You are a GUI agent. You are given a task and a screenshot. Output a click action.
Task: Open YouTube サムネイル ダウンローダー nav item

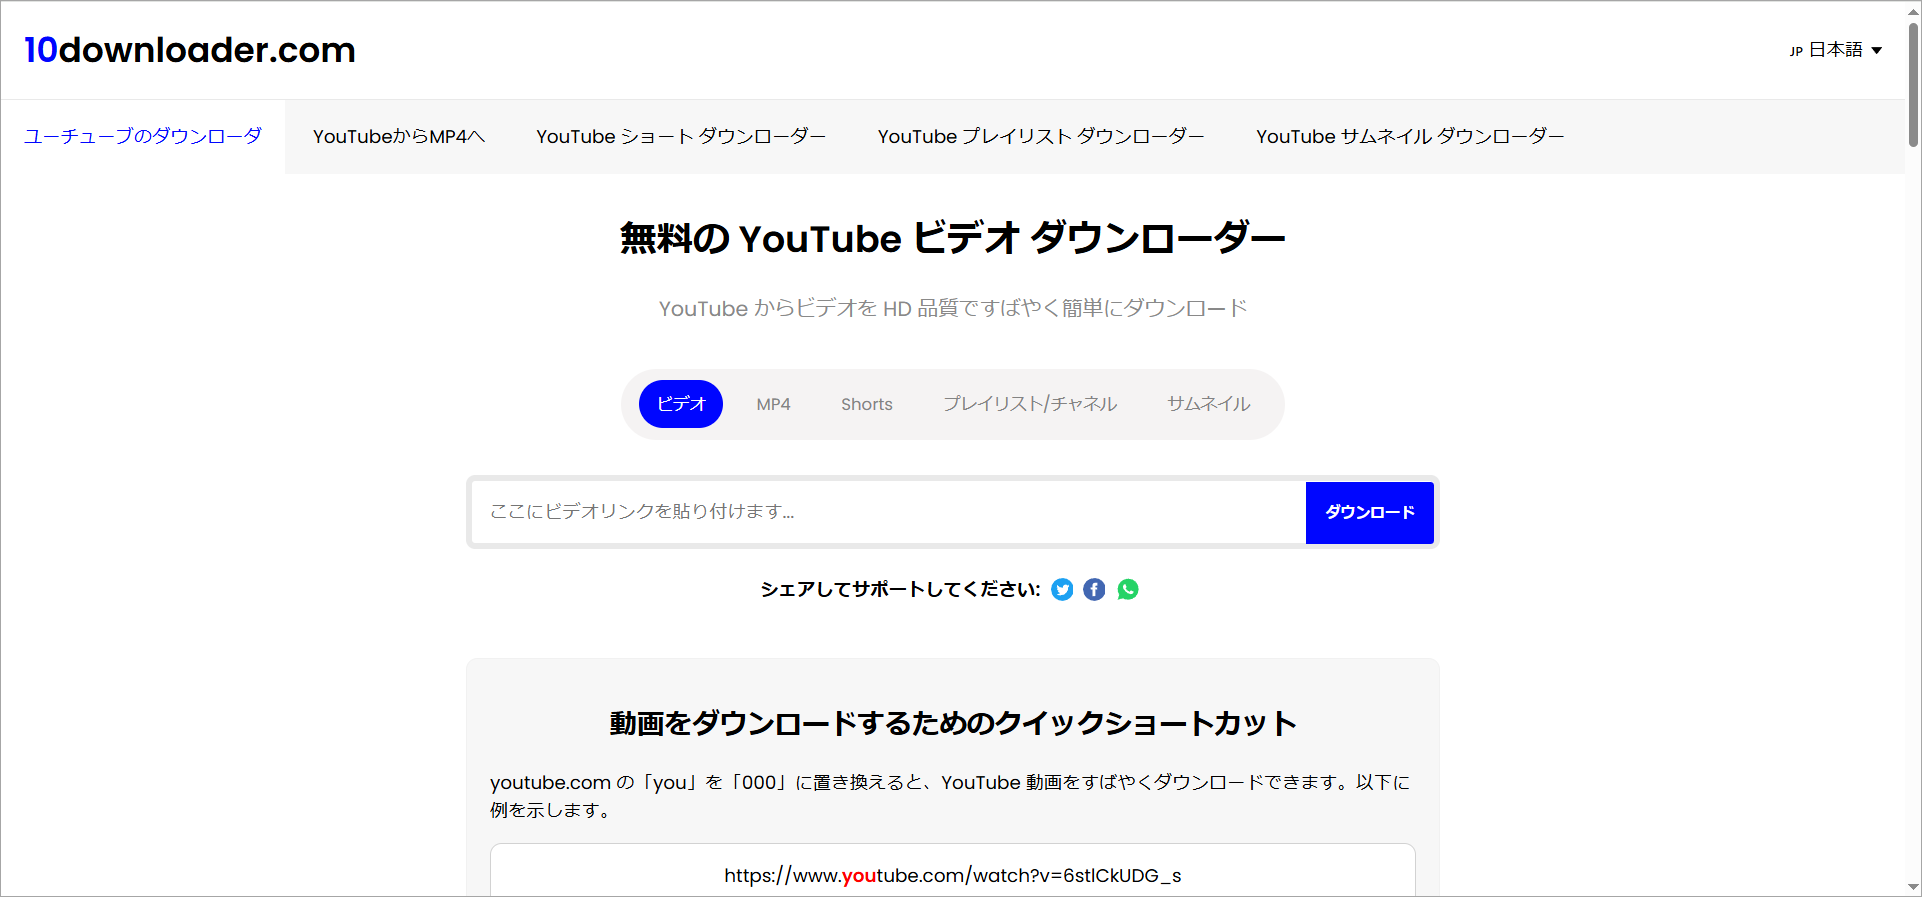[1410, 136]
